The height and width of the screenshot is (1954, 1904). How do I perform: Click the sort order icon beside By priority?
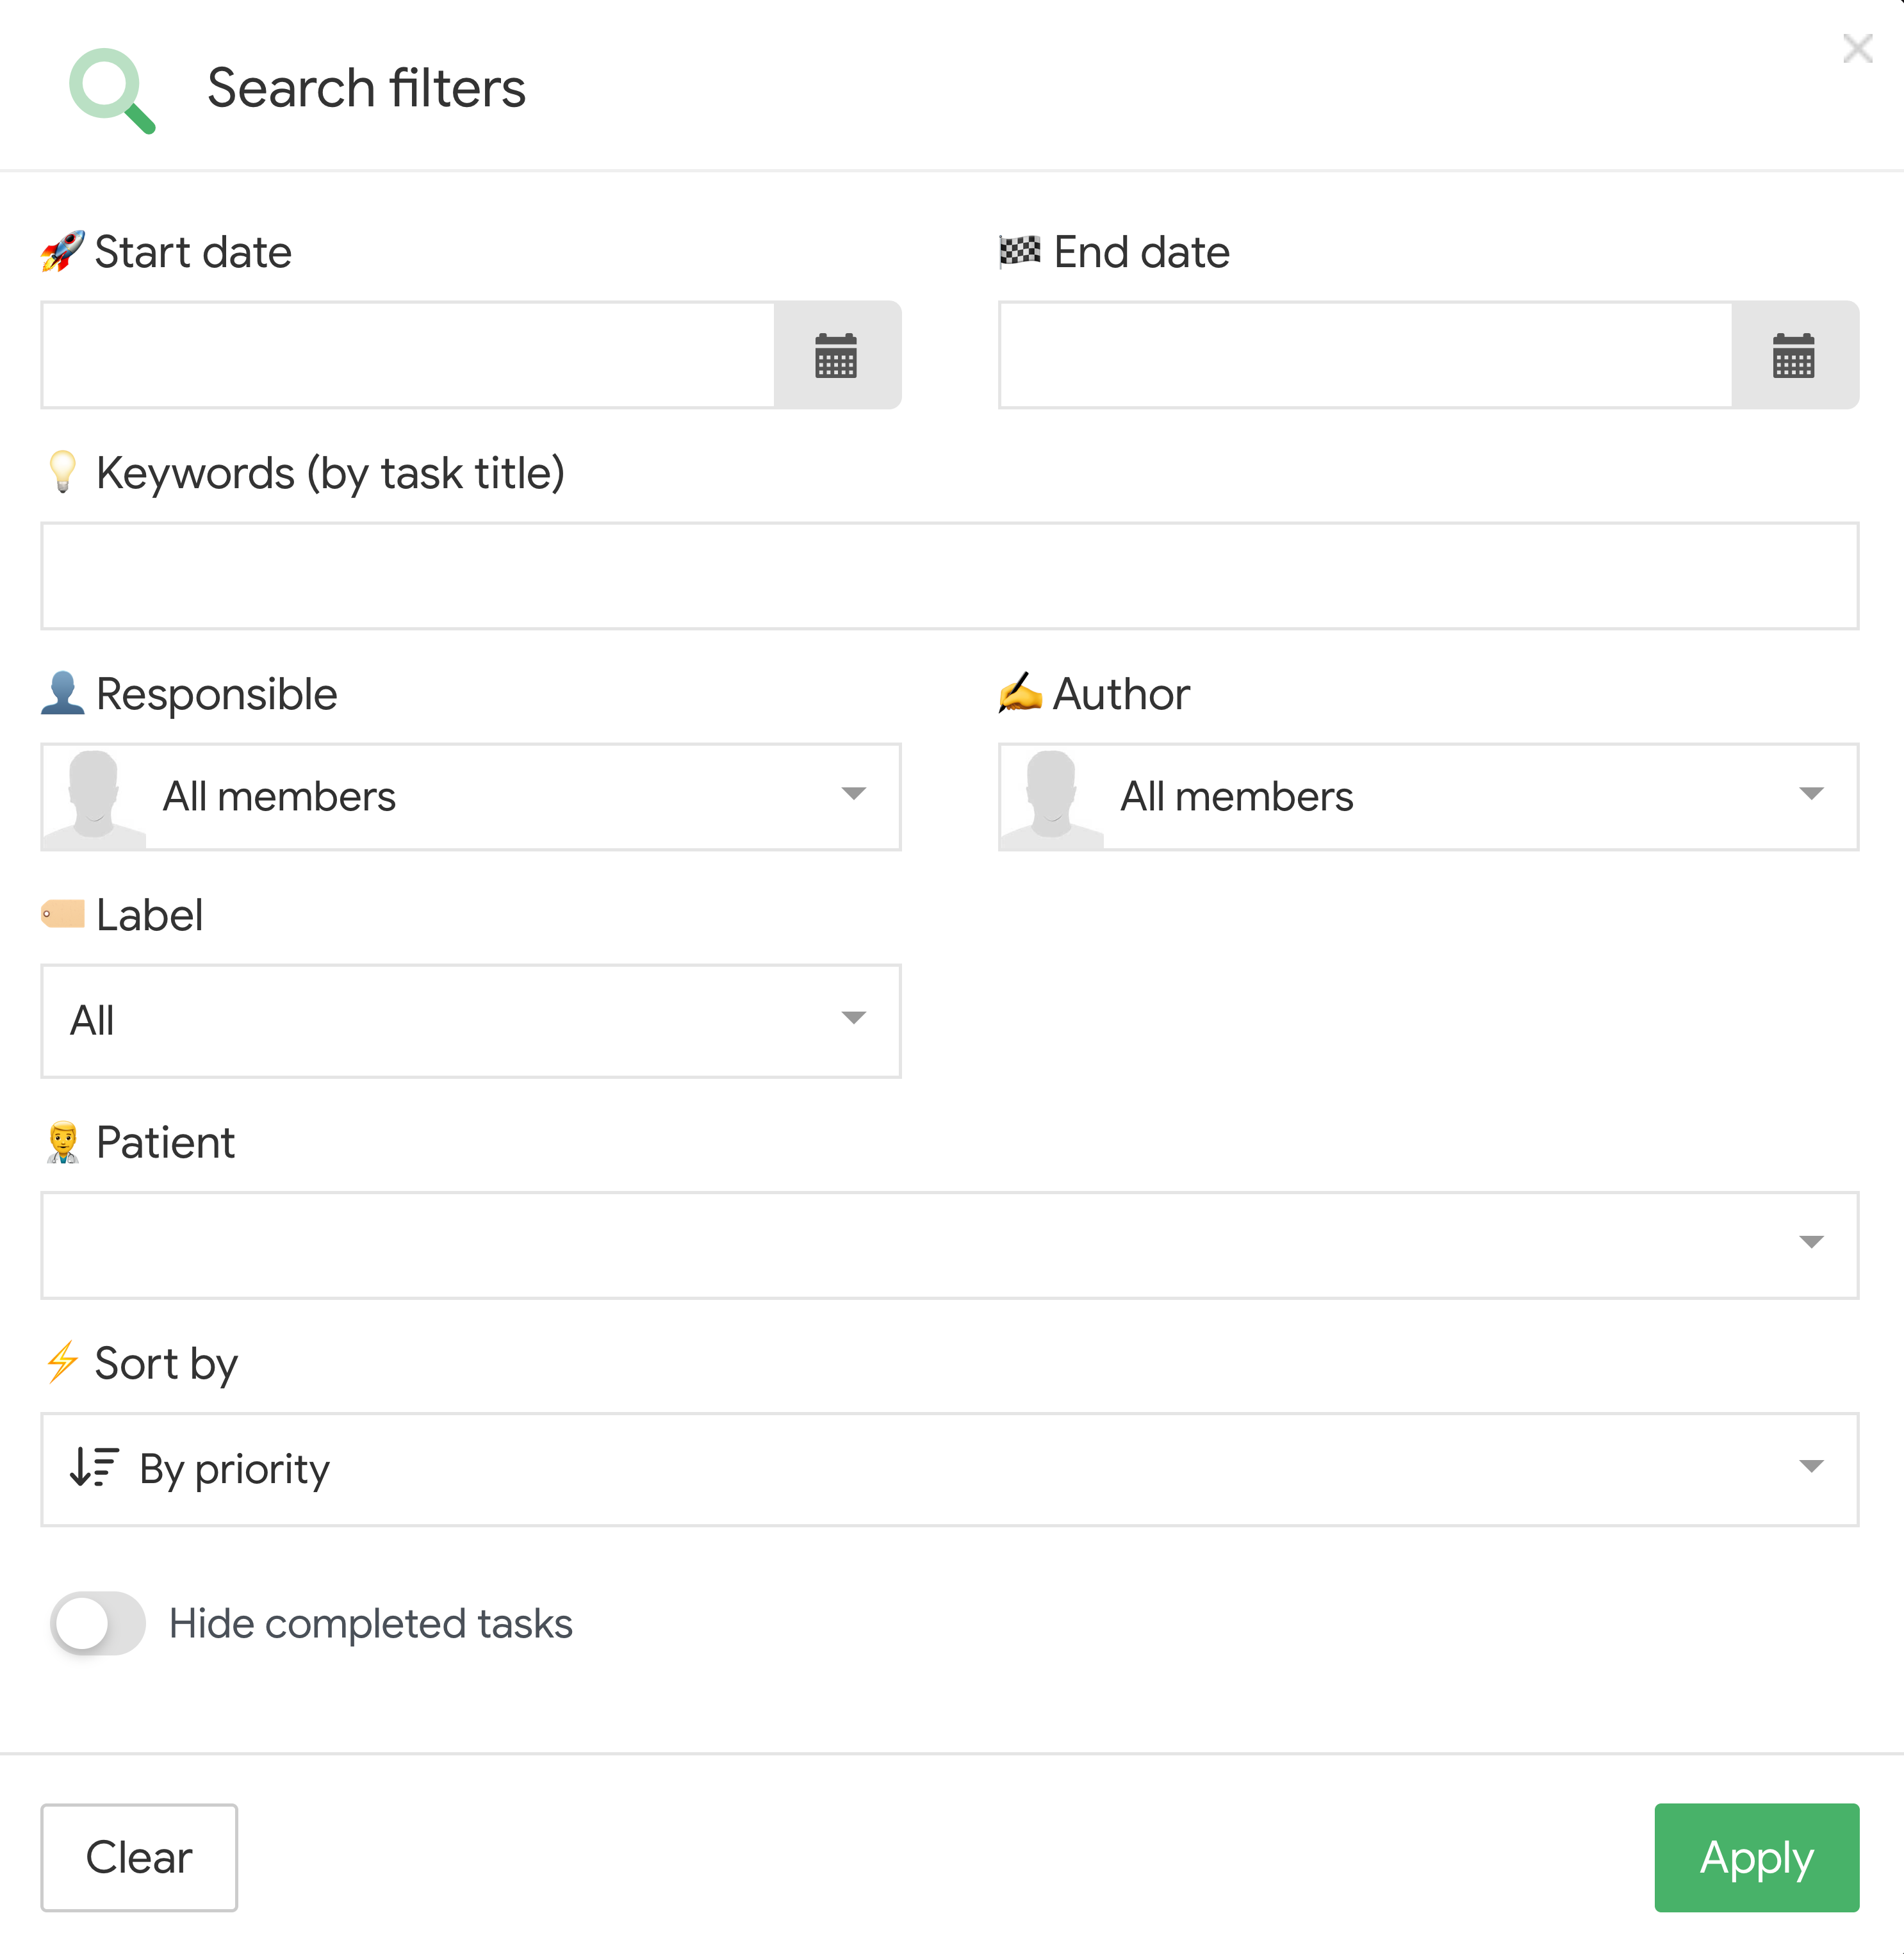(x=95, y=1467)
